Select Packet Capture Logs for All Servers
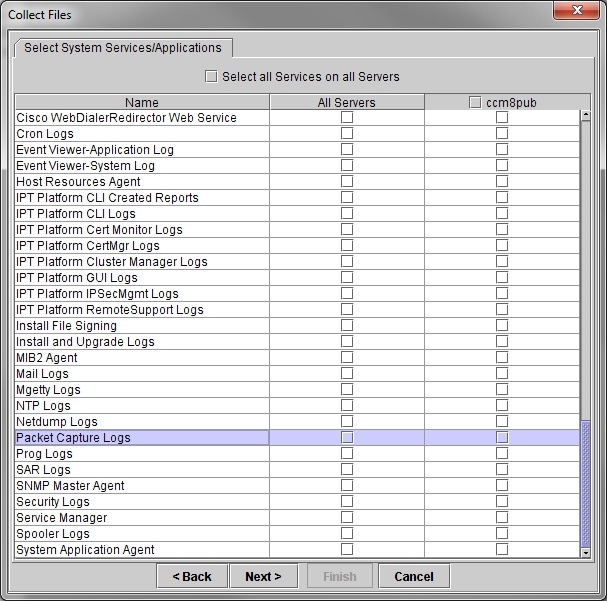607x601 pixels. click(x=347, y=437)
